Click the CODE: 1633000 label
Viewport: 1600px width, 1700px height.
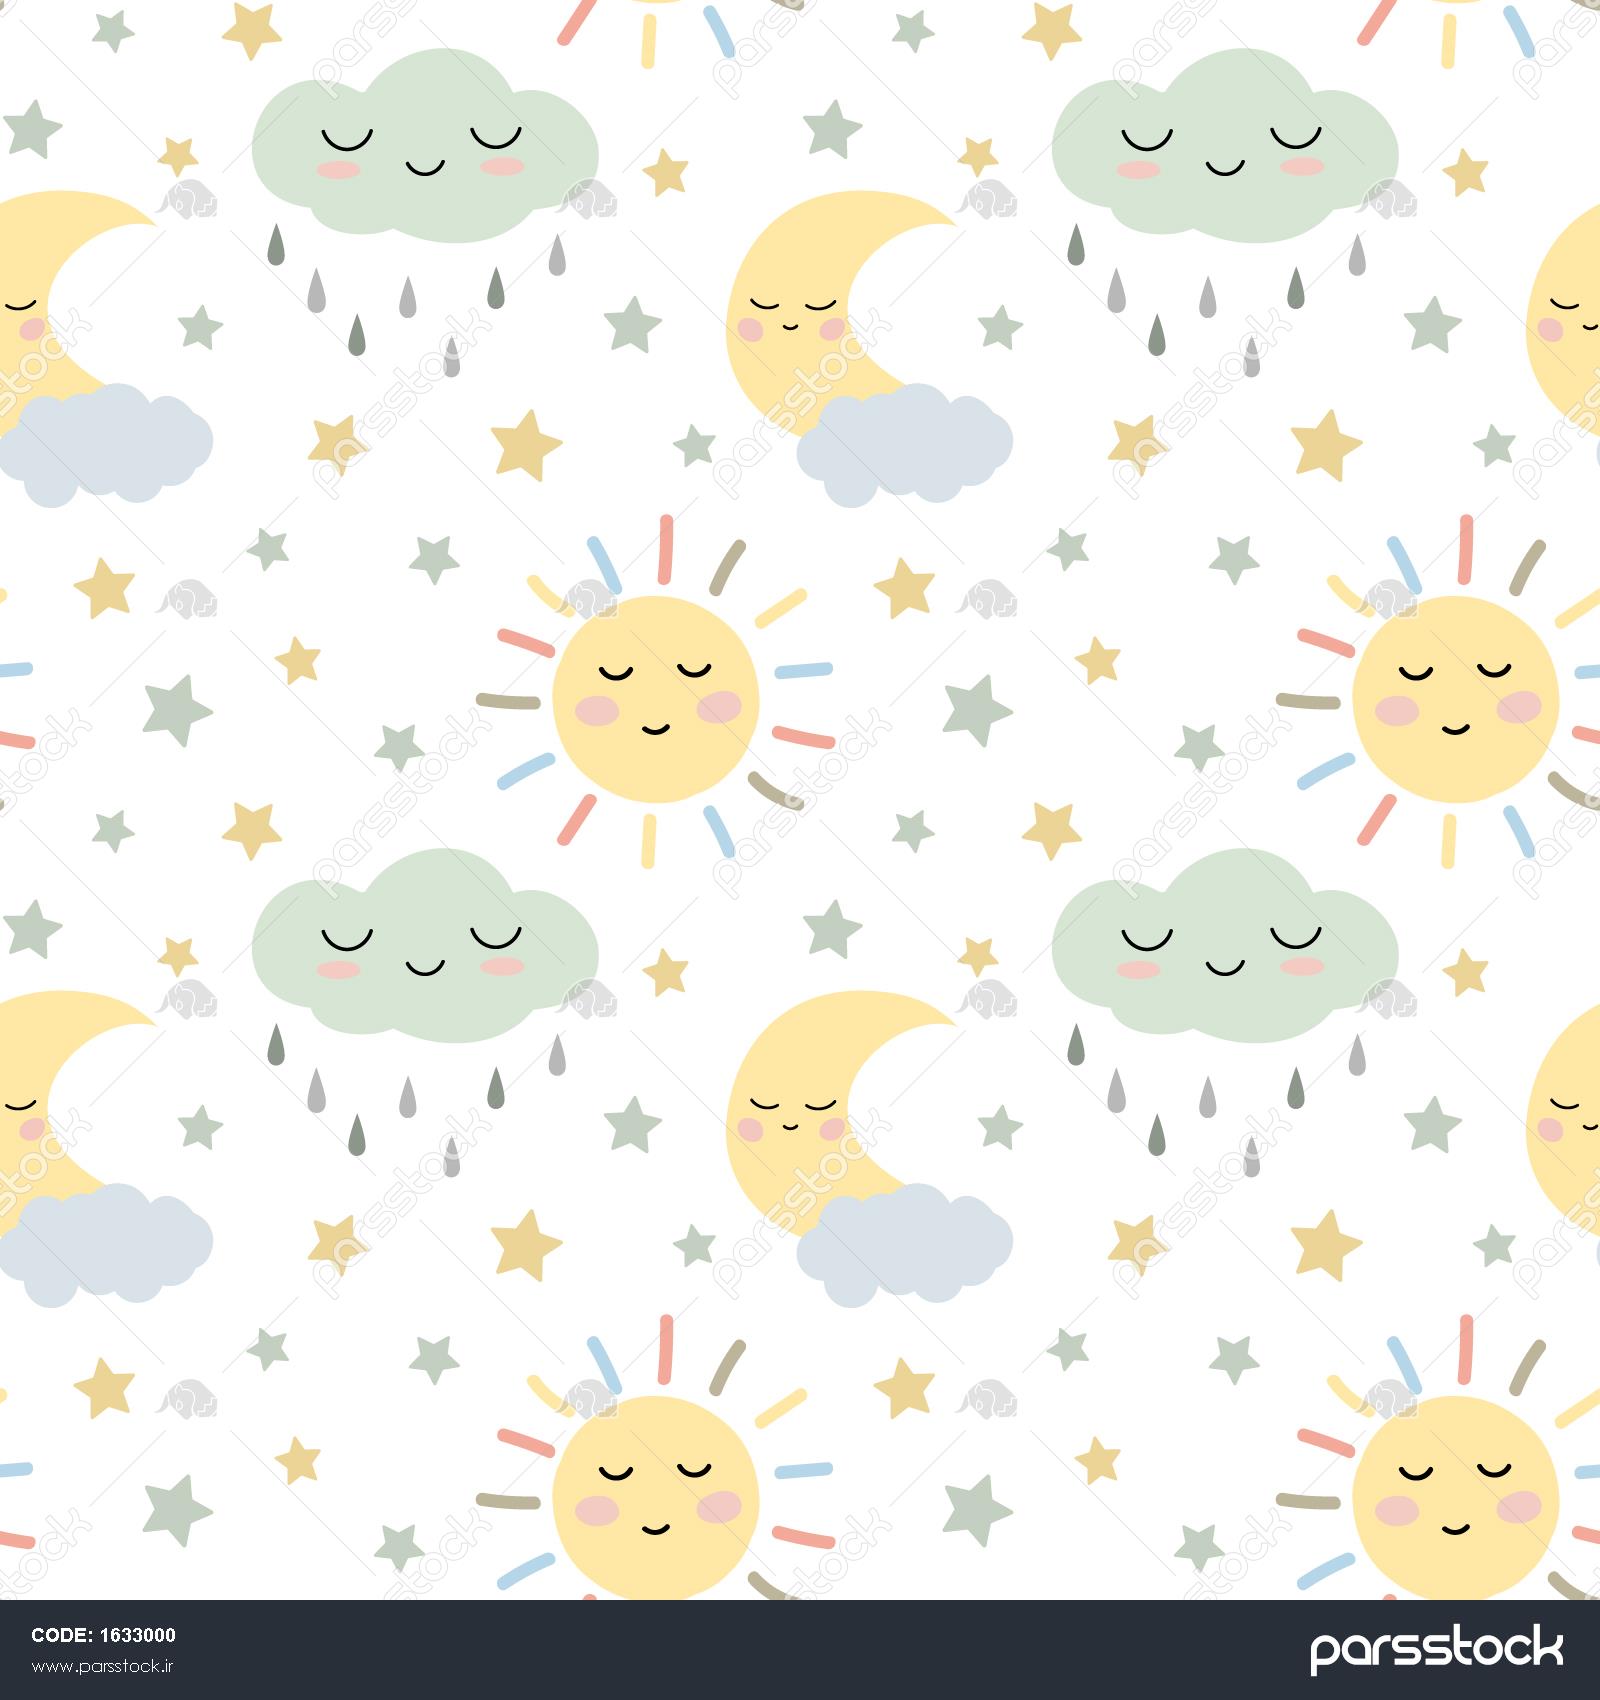pos(103,1635)
